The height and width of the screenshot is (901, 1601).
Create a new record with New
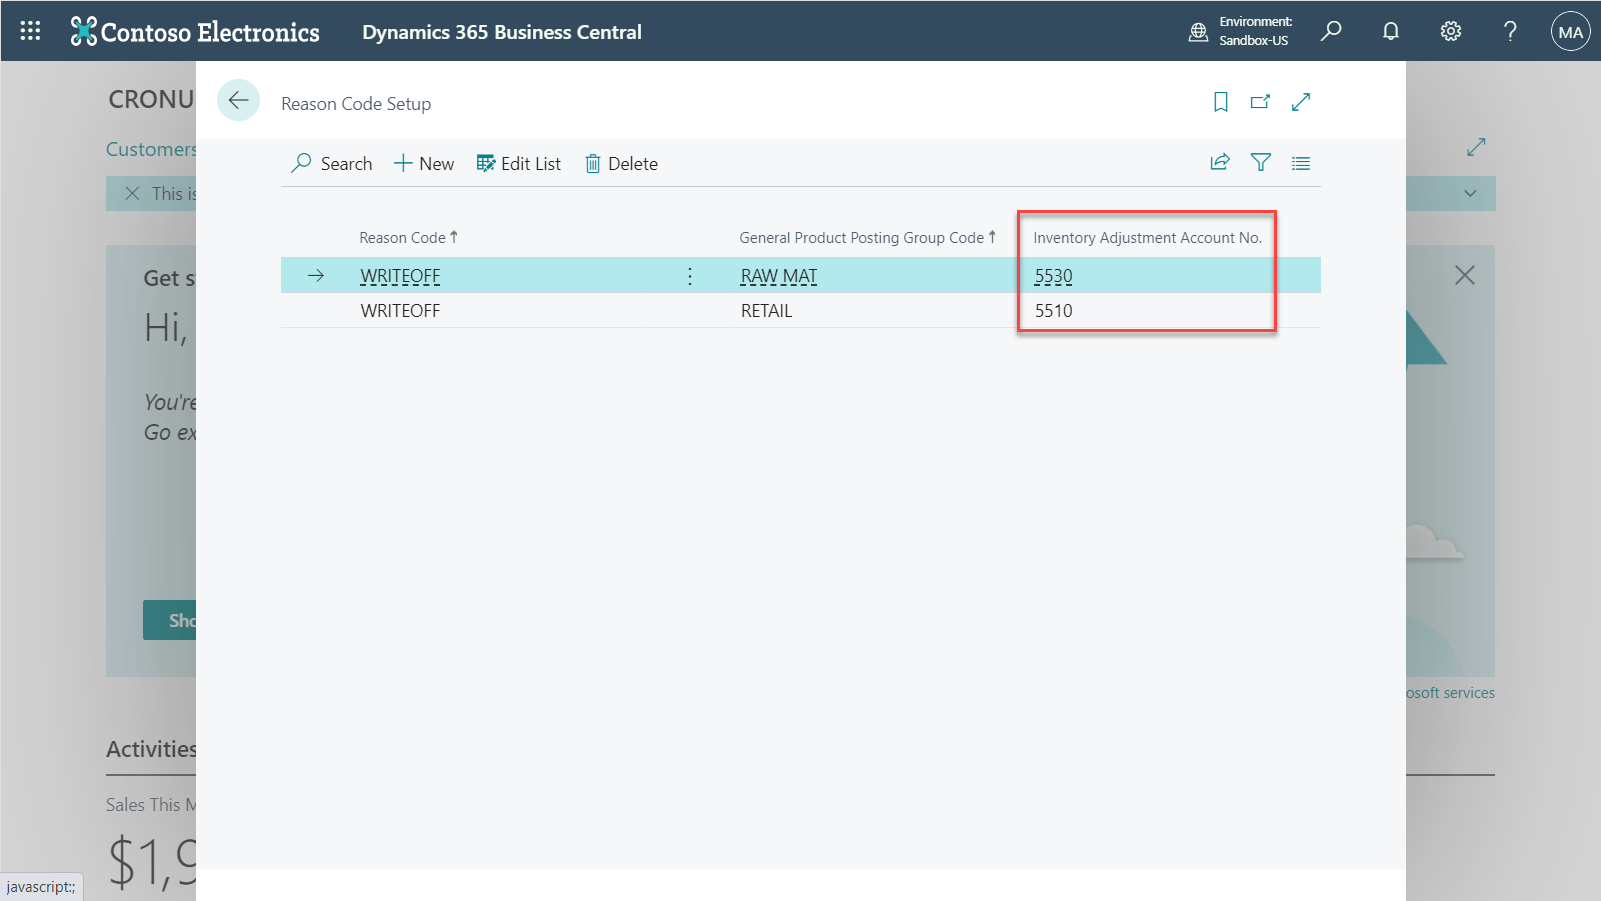[424, 164]
